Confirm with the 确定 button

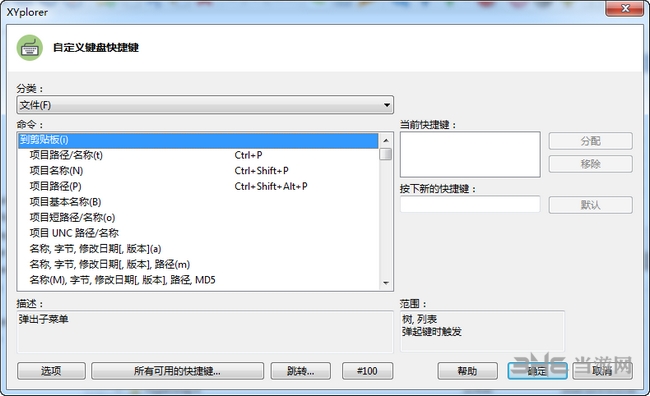538,371
